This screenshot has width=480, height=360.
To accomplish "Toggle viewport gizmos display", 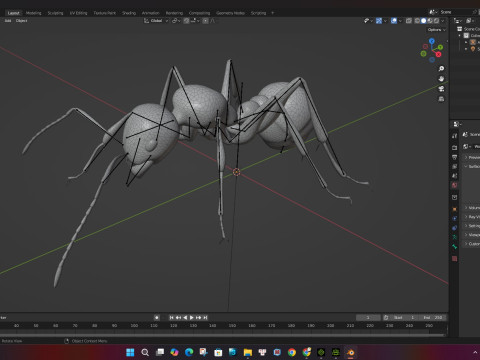I will coord(379,21).
